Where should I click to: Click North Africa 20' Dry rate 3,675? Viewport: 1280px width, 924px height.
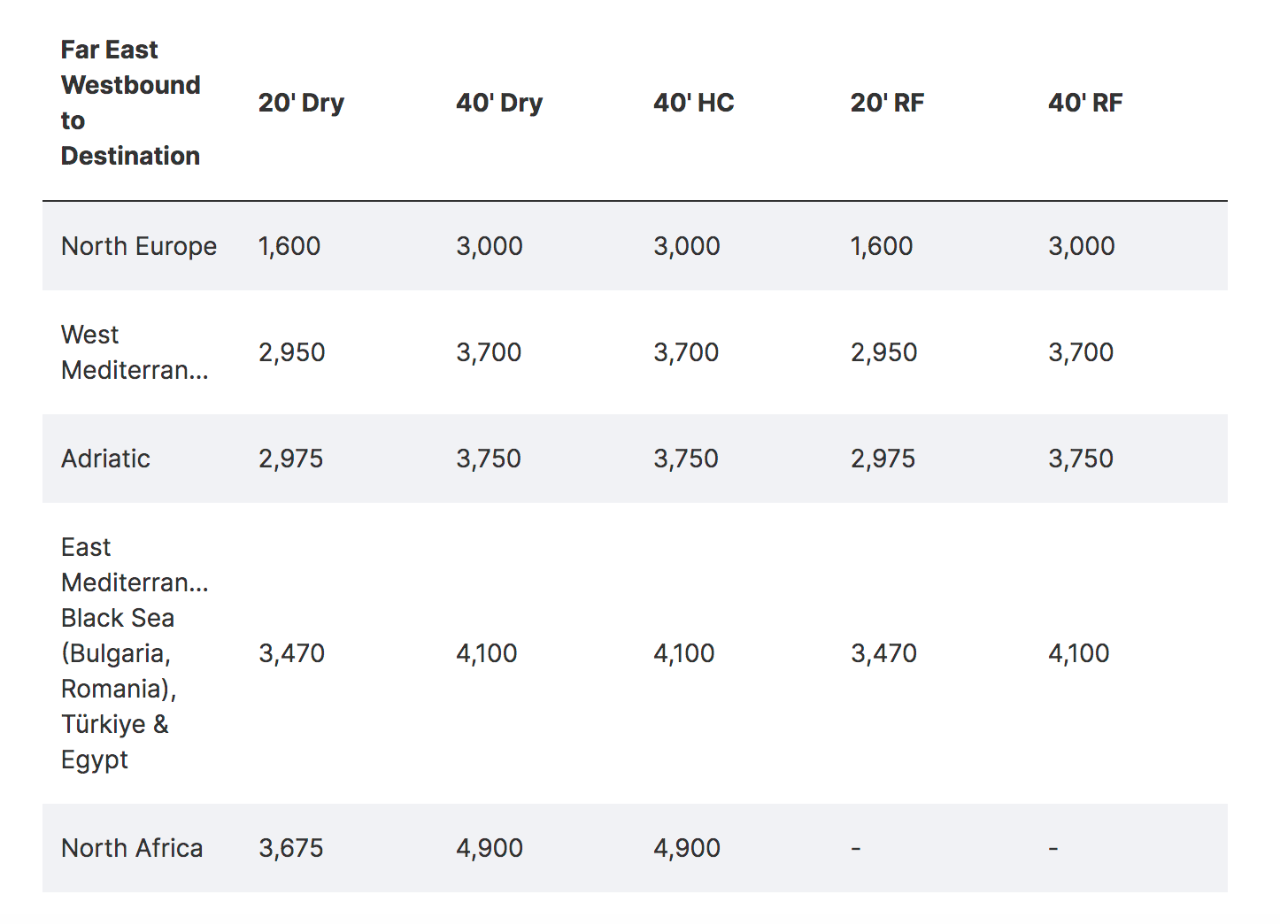tap(291, 848)
